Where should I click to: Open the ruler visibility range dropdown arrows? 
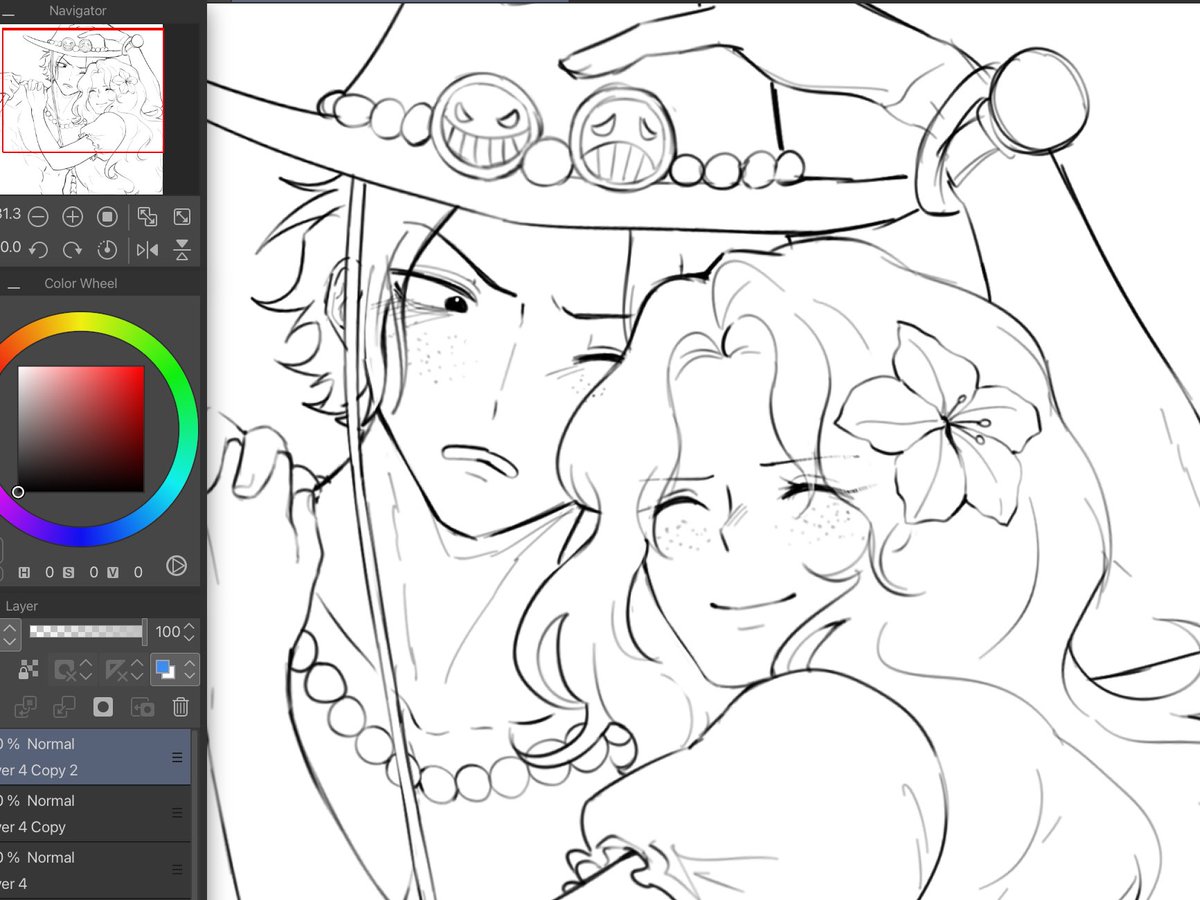(x=136, y=670)
